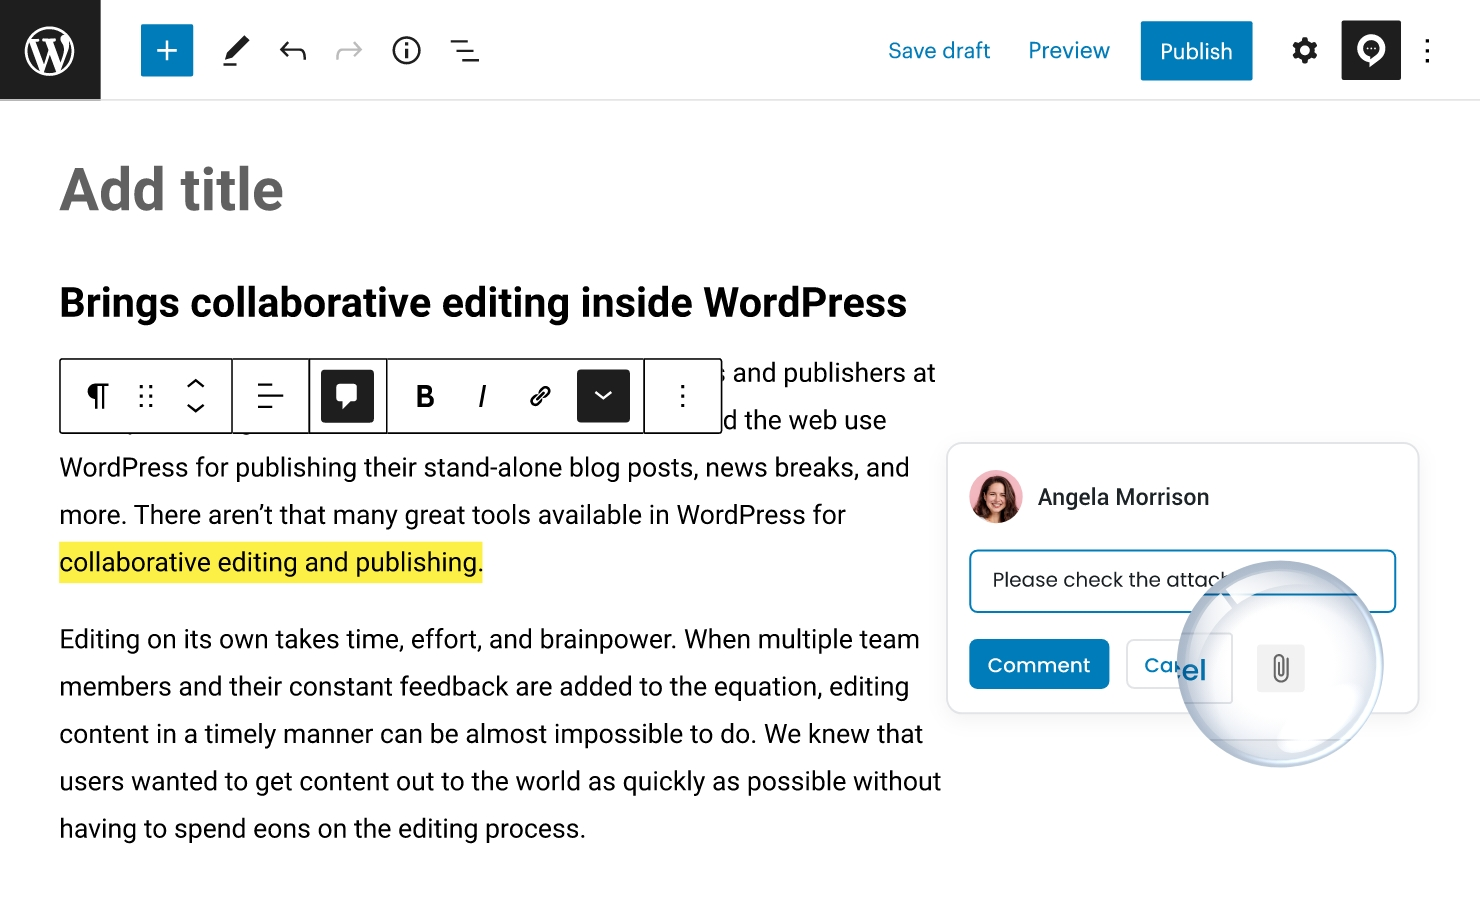The width and height of the screenshot is (1480, 920).
Task: Click Save draft
Action: (939, 51)
